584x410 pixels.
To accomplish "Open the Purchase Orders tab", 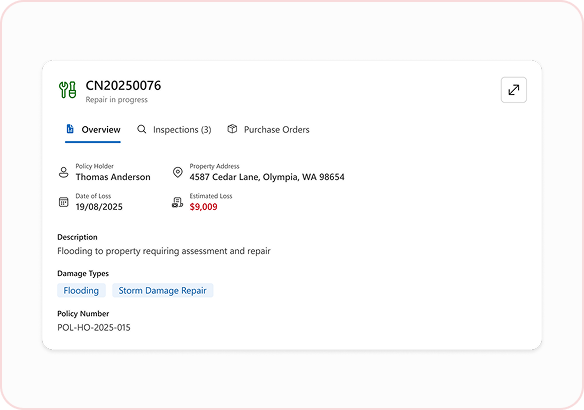I will [x=268, y=130].
